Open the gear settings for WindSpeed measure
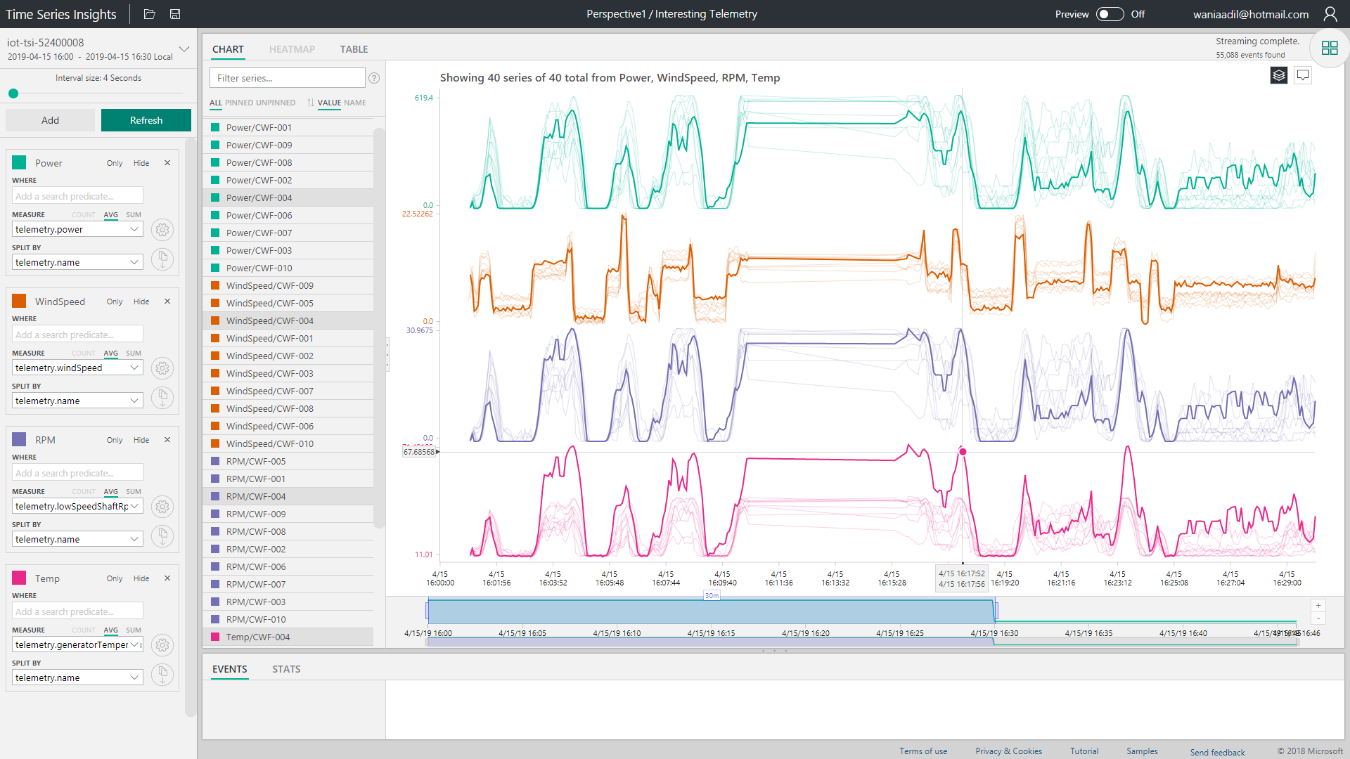 (x=162, y=368)
